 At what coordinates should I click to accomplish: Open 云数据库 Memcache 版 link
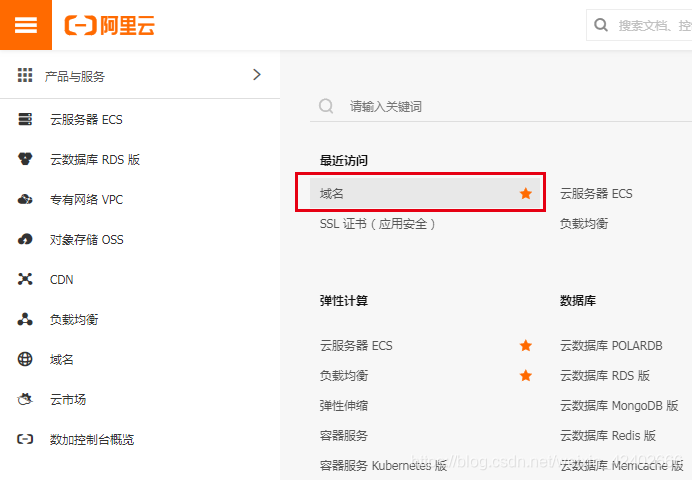point(622,465)
